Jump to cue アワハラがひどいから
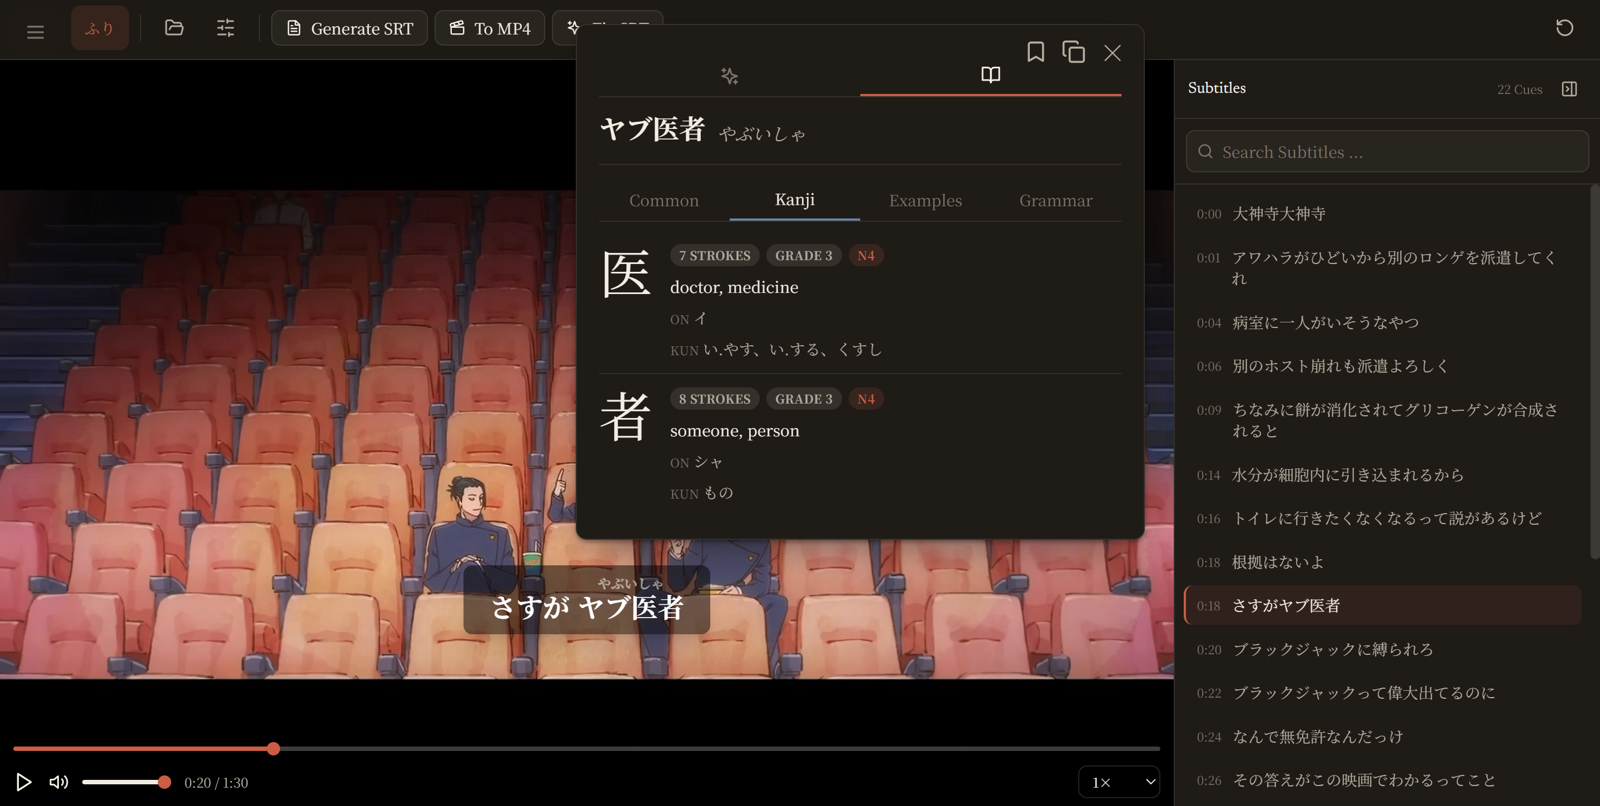Viewport: 1600px width, 806px height. [x=1383, y=268]
